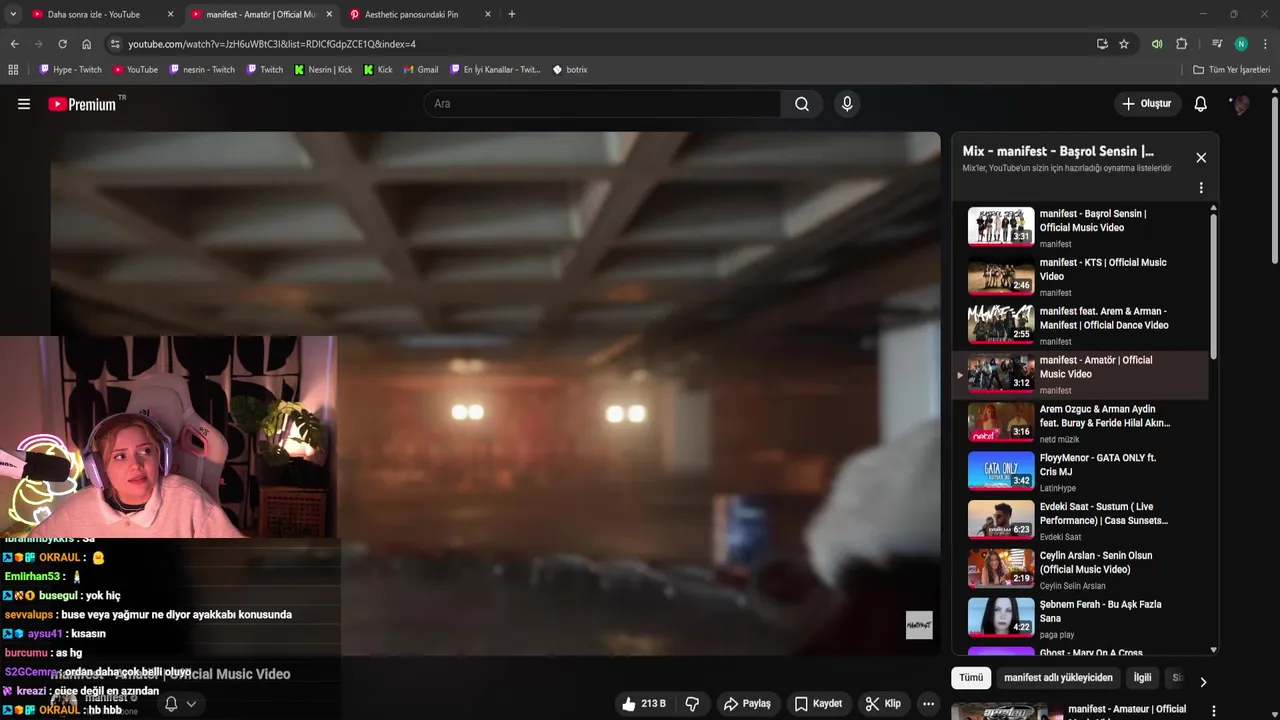Go back in browser history

pos(14,44)
